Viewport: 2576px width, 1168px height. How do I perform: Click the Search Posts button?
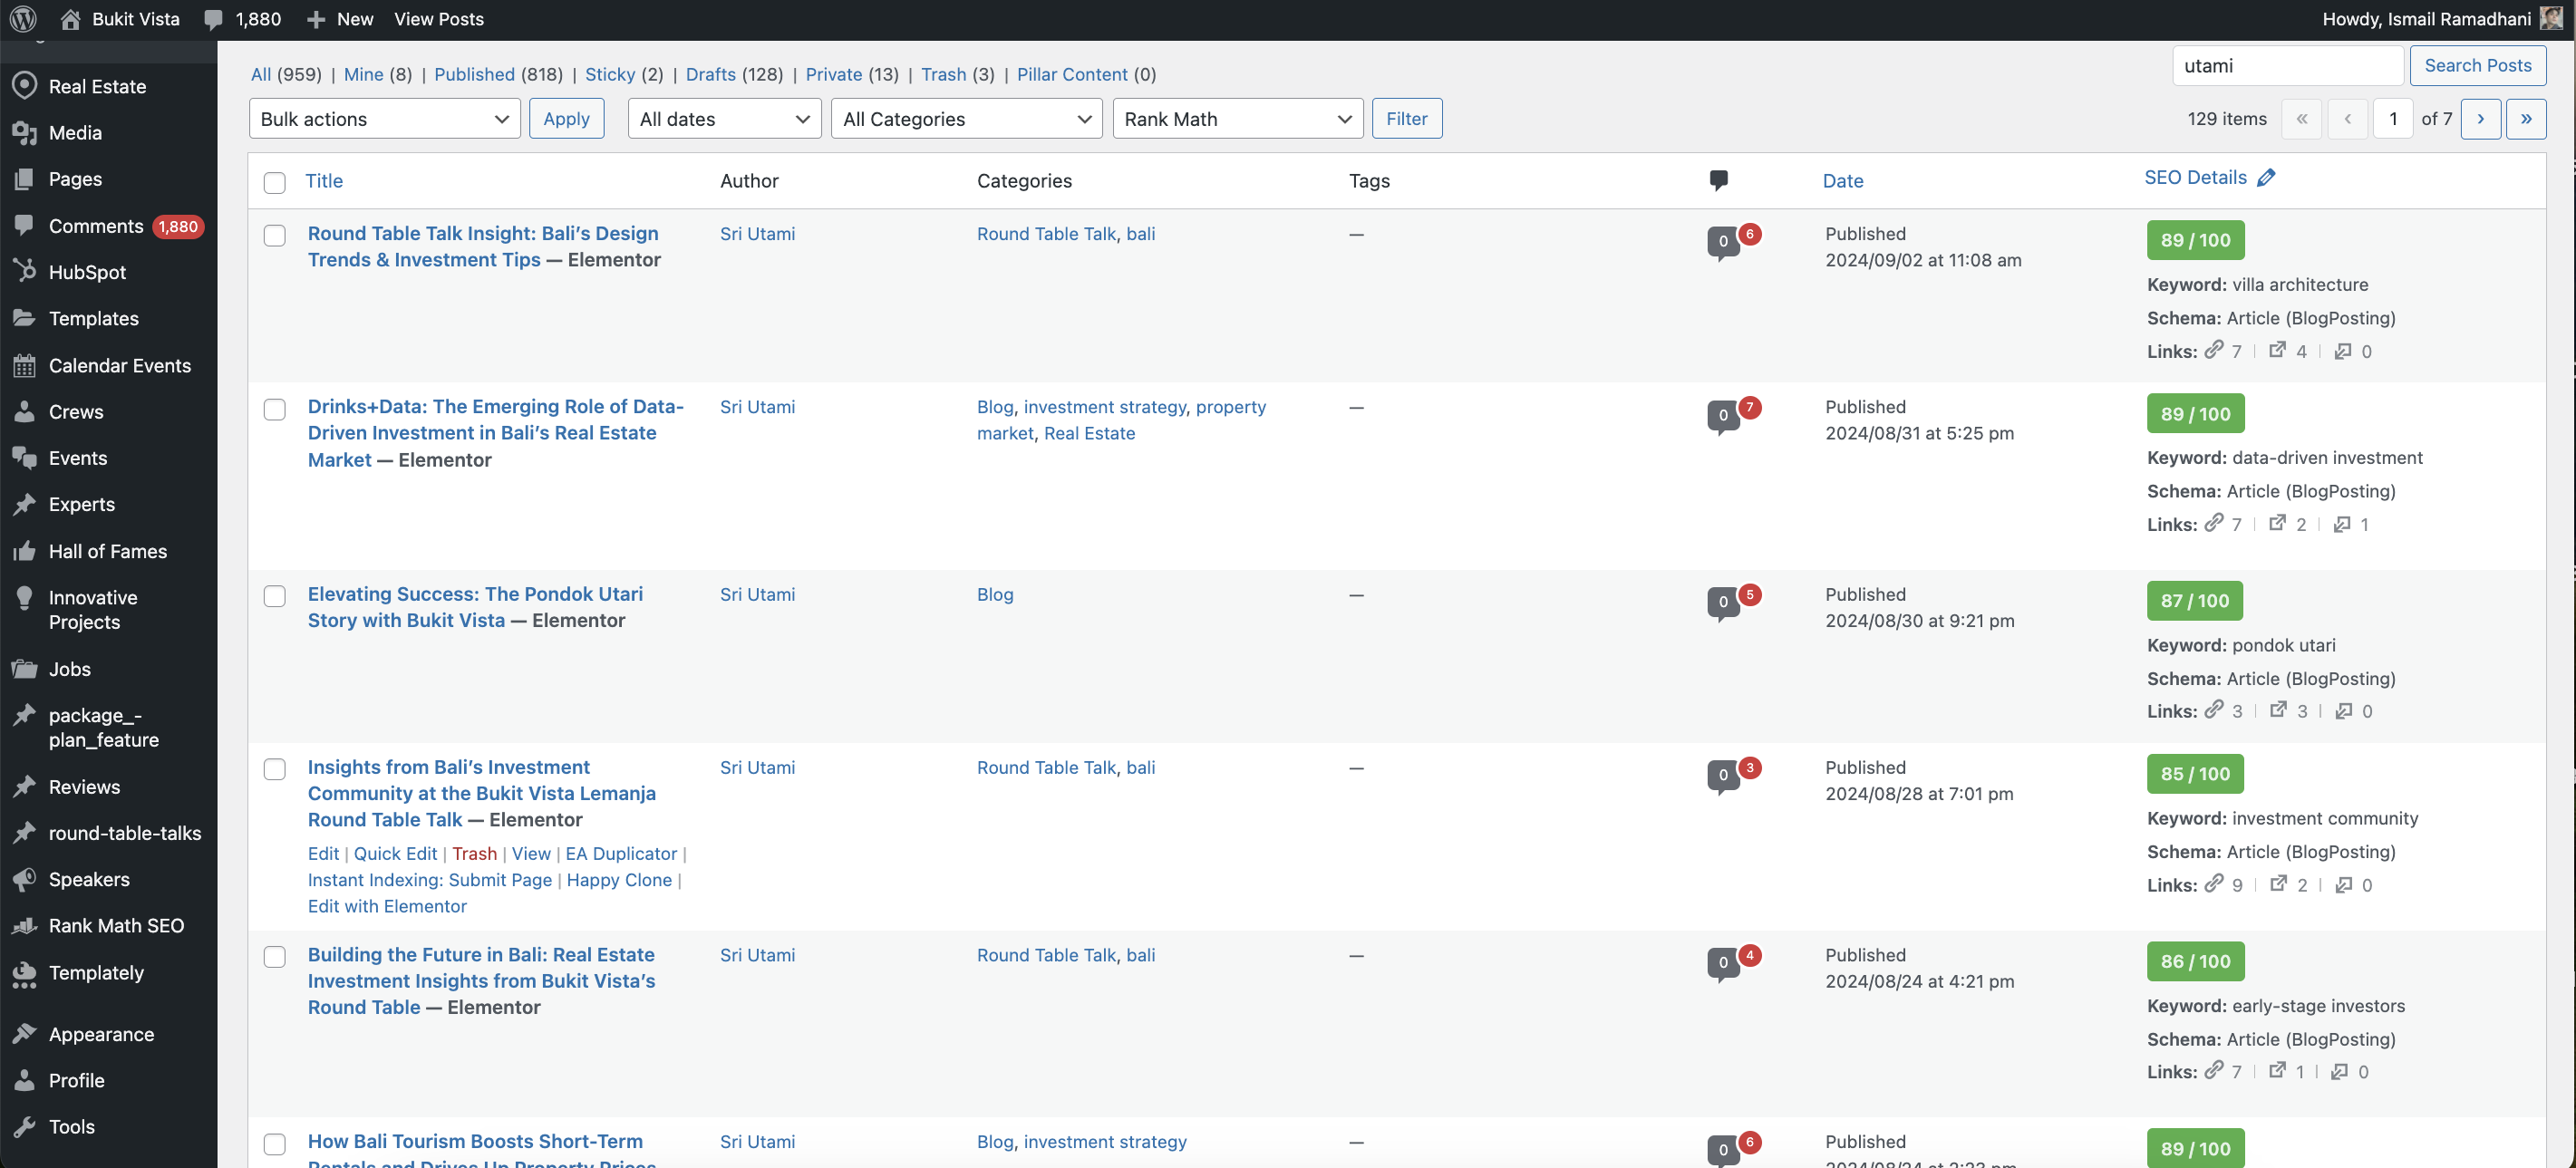pos(2478,66)
